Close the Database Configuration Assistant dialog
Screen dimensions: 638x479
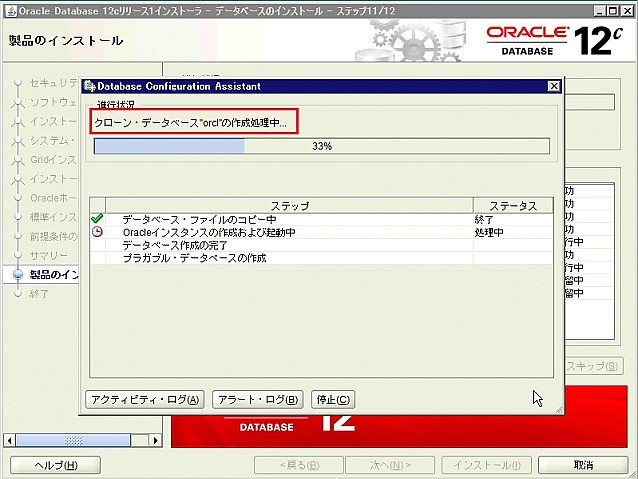[x=554, y=86]
